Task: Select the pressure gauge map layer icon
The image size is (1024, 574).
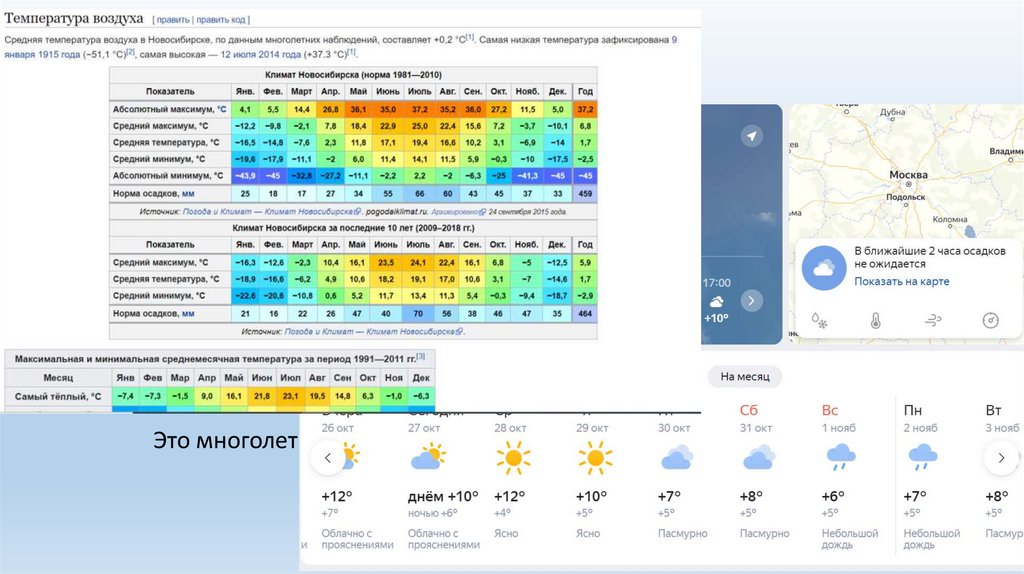Action: [990, 321]
